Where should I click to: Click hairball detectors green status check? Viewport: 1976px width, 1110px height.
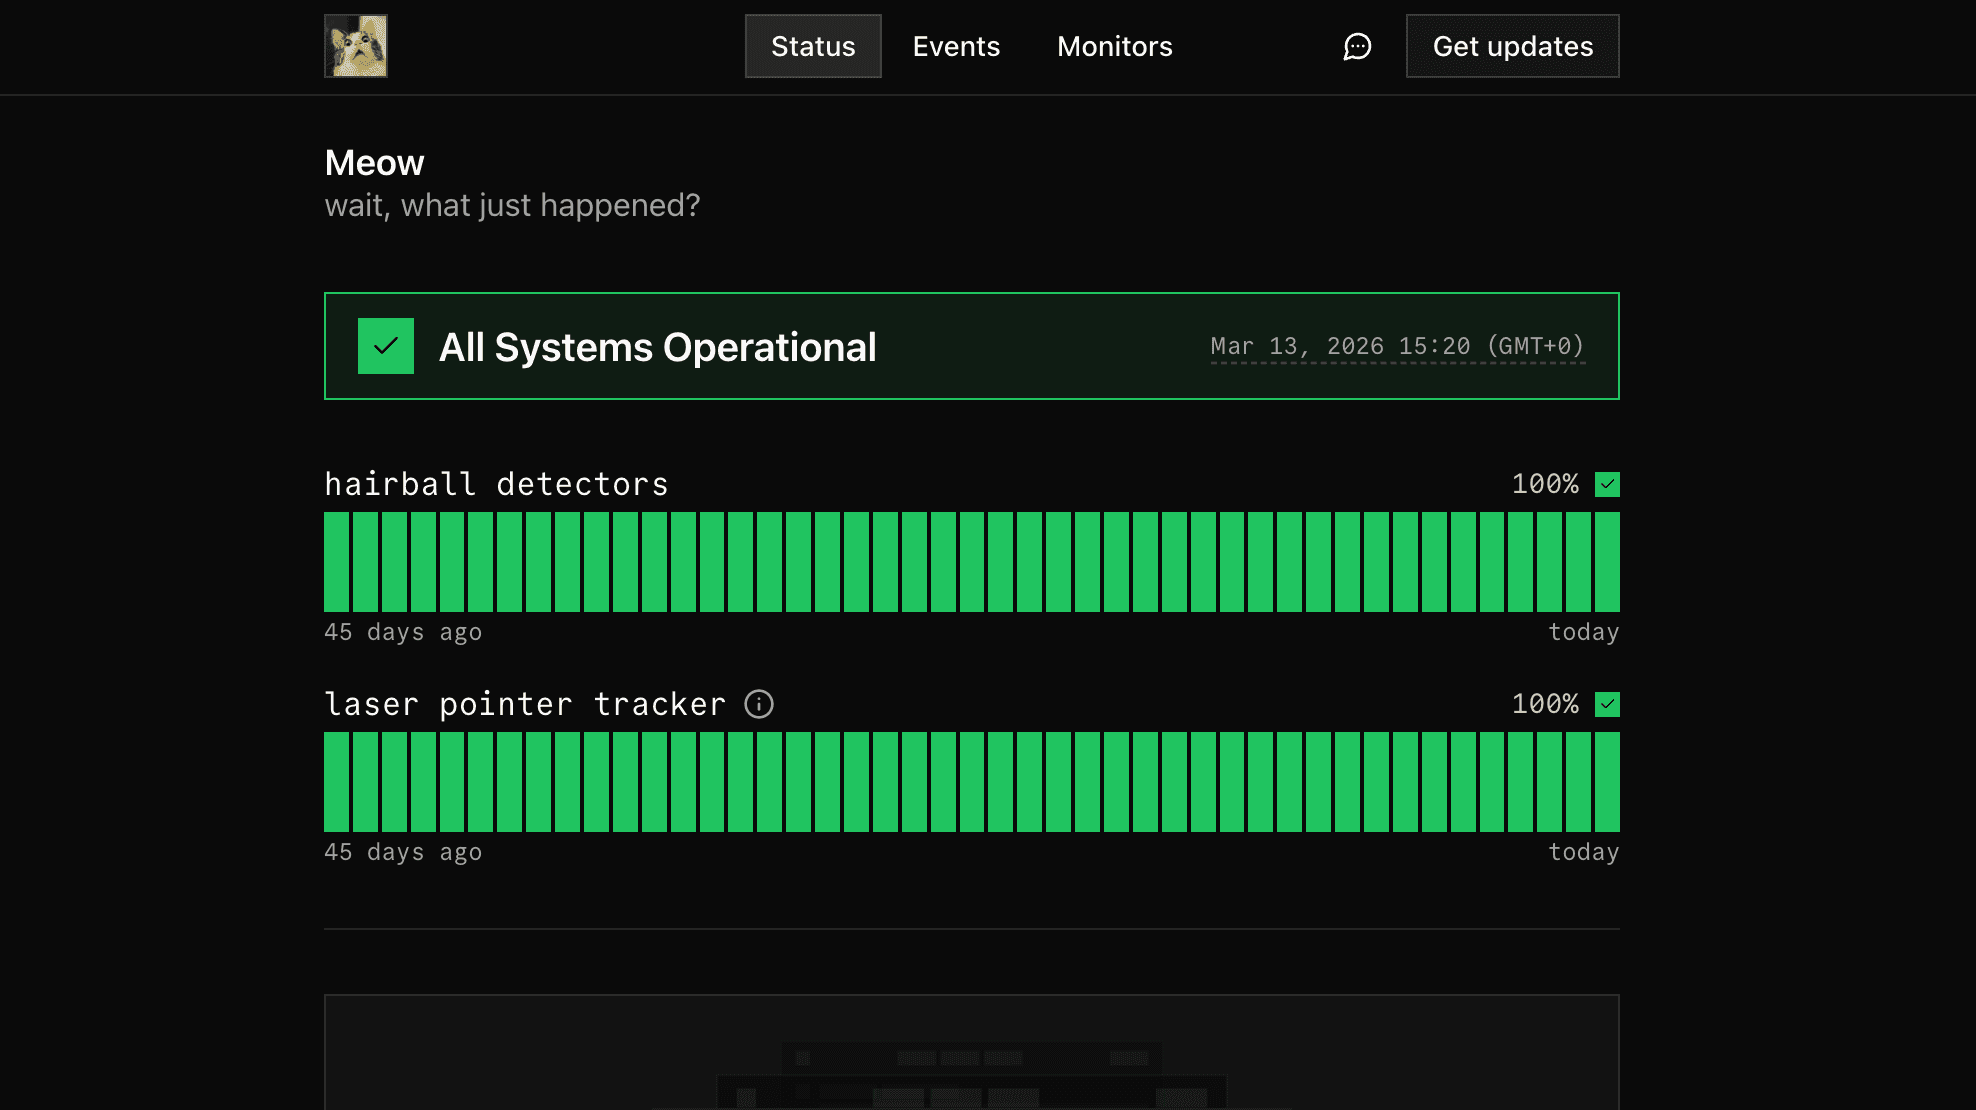[1607, 484]
